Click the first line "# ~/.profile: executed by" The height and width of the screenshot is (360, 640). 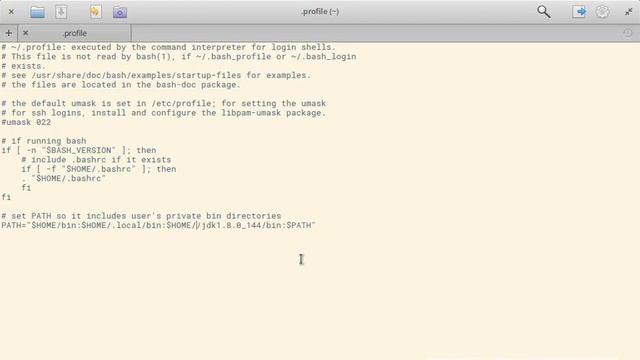[169, 47]
